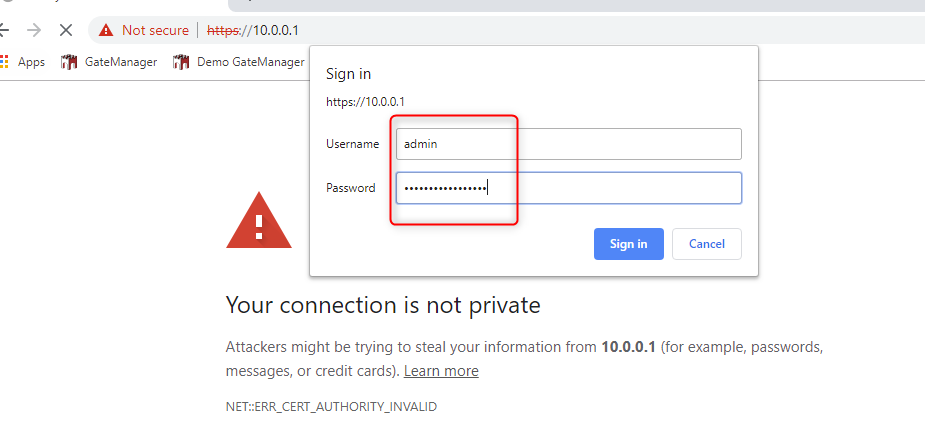Click the Your connection is not private heading

click(x=383, y=306)
